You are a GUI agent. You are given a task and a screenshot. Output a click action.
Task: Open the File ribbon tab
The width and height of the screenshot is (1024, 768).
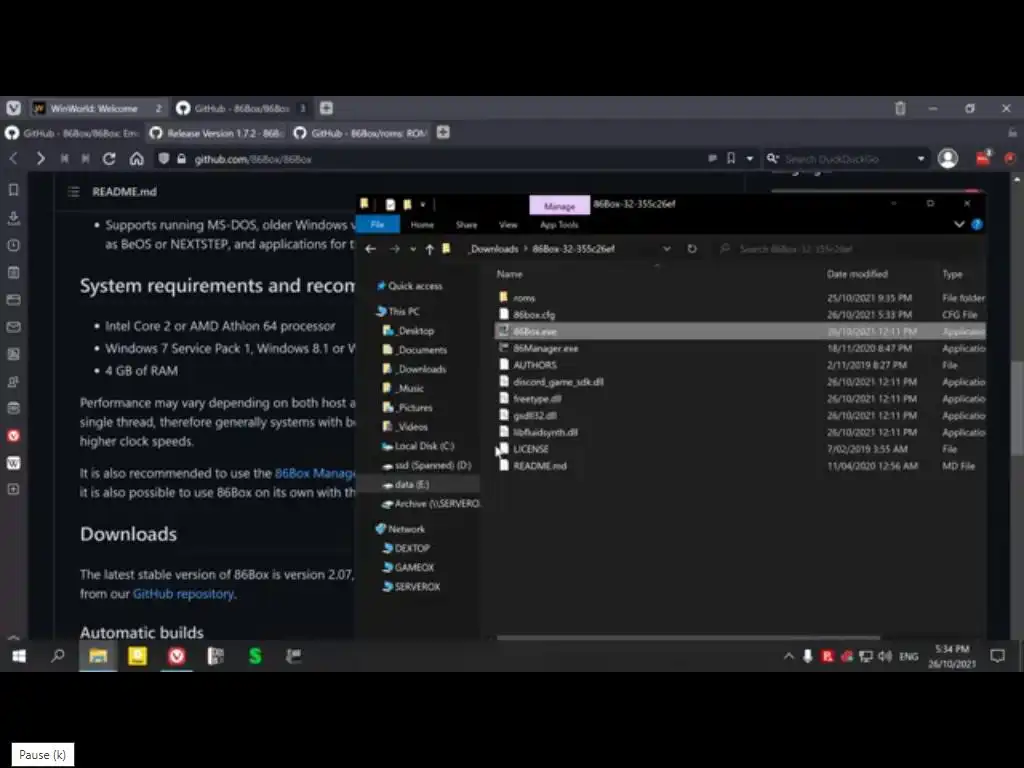coord(377,224)
